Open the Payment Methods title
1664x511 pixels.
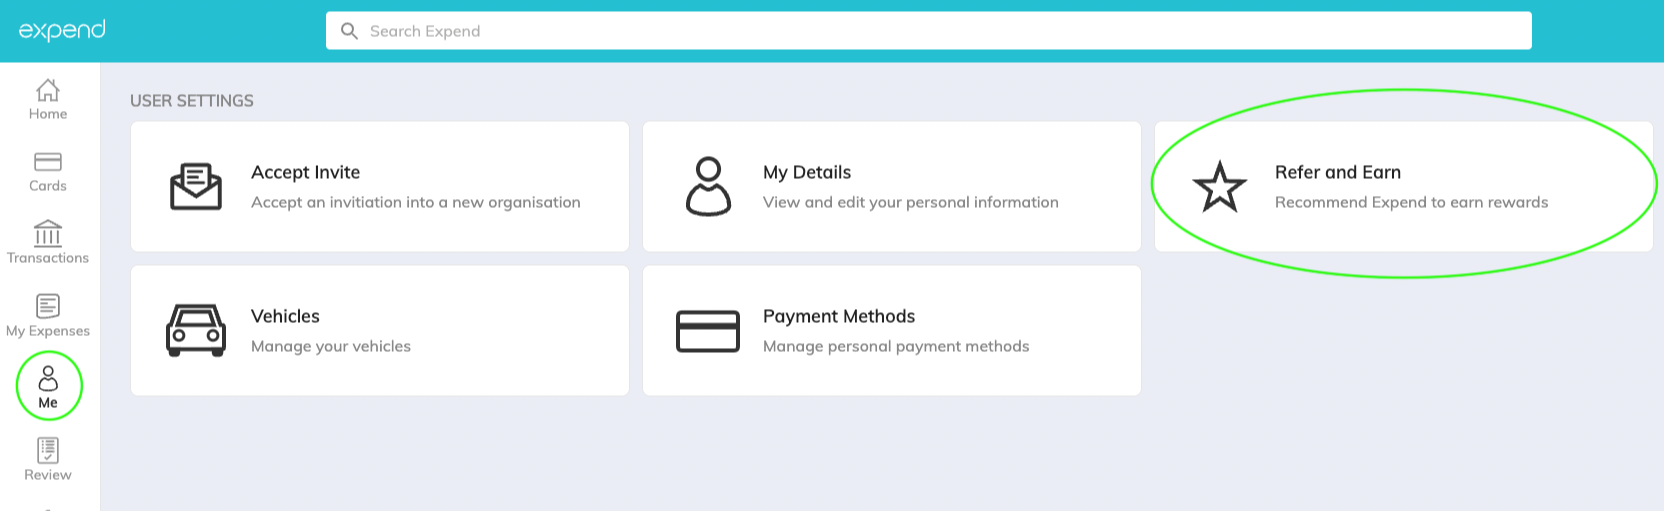[x=839, y=316]
